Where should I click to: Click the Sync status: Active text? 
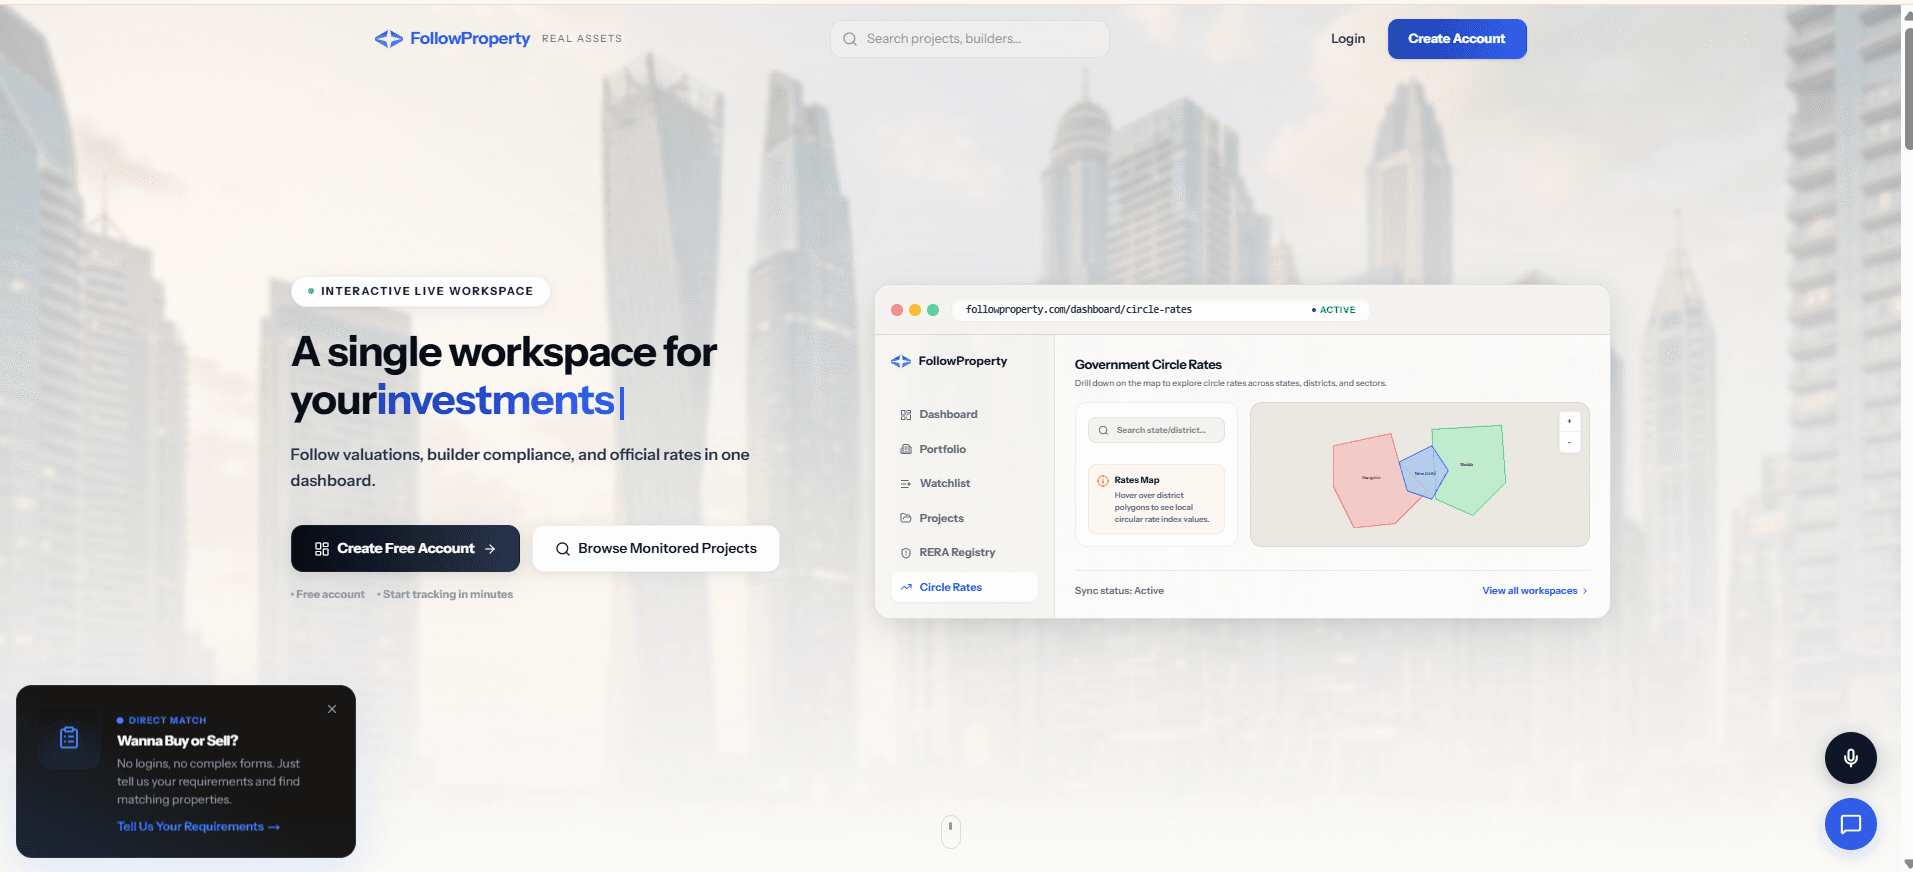pos(1119,591)
